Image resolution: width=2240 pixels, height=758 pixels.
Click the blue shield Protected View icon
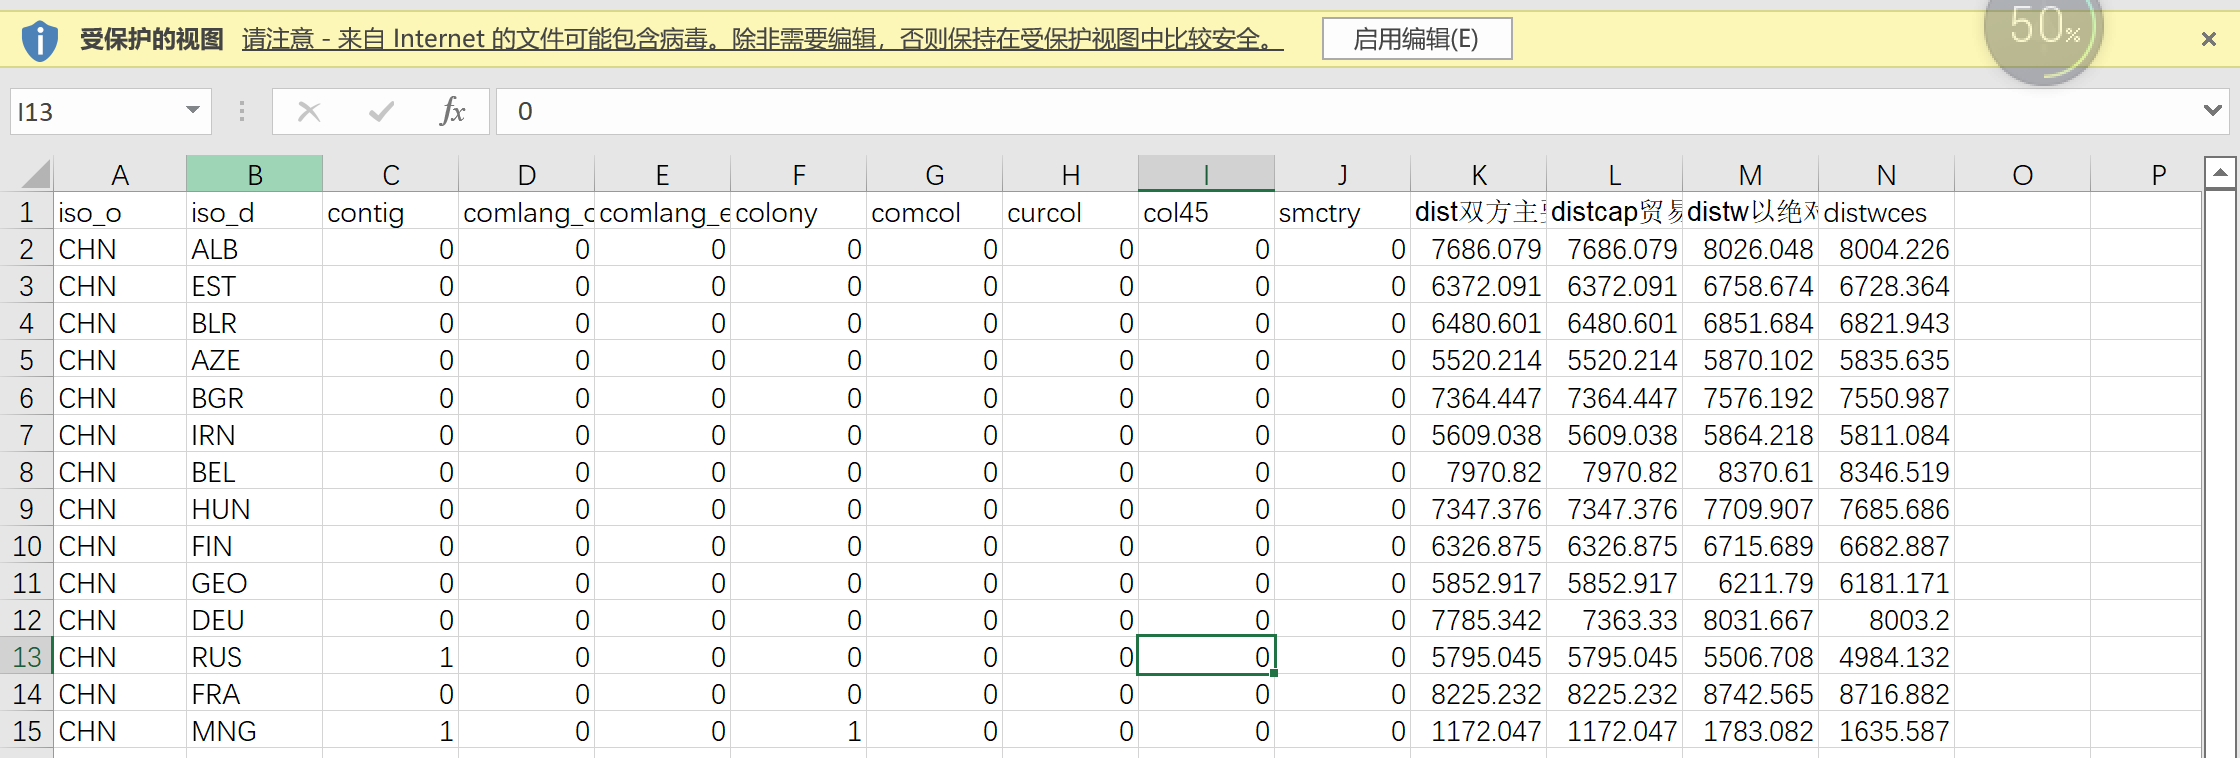coord(40,40)
